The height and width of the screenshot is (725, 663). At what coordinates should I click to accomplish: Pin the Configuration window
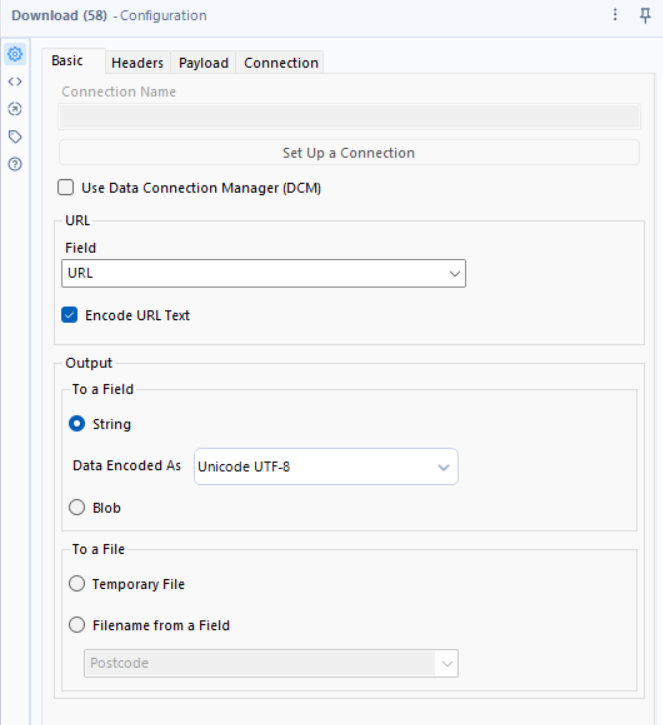click(x=645, y=15)
